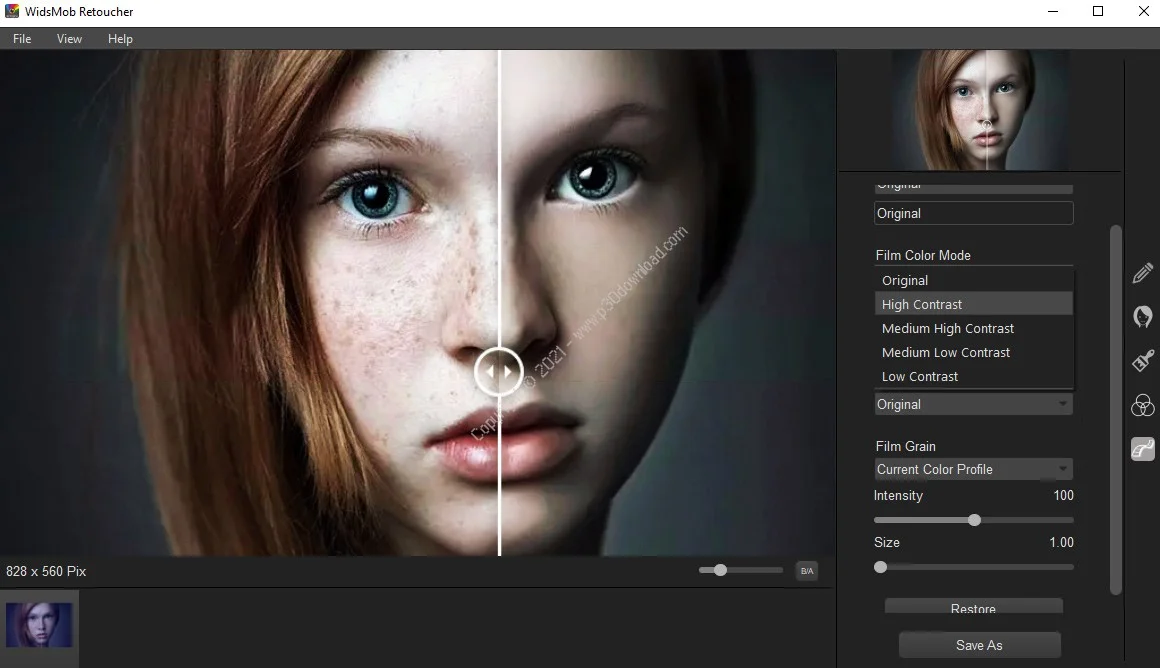Select the Film Pack tool
This screenshot has width=1160, height=668.
click(1142, 448)
